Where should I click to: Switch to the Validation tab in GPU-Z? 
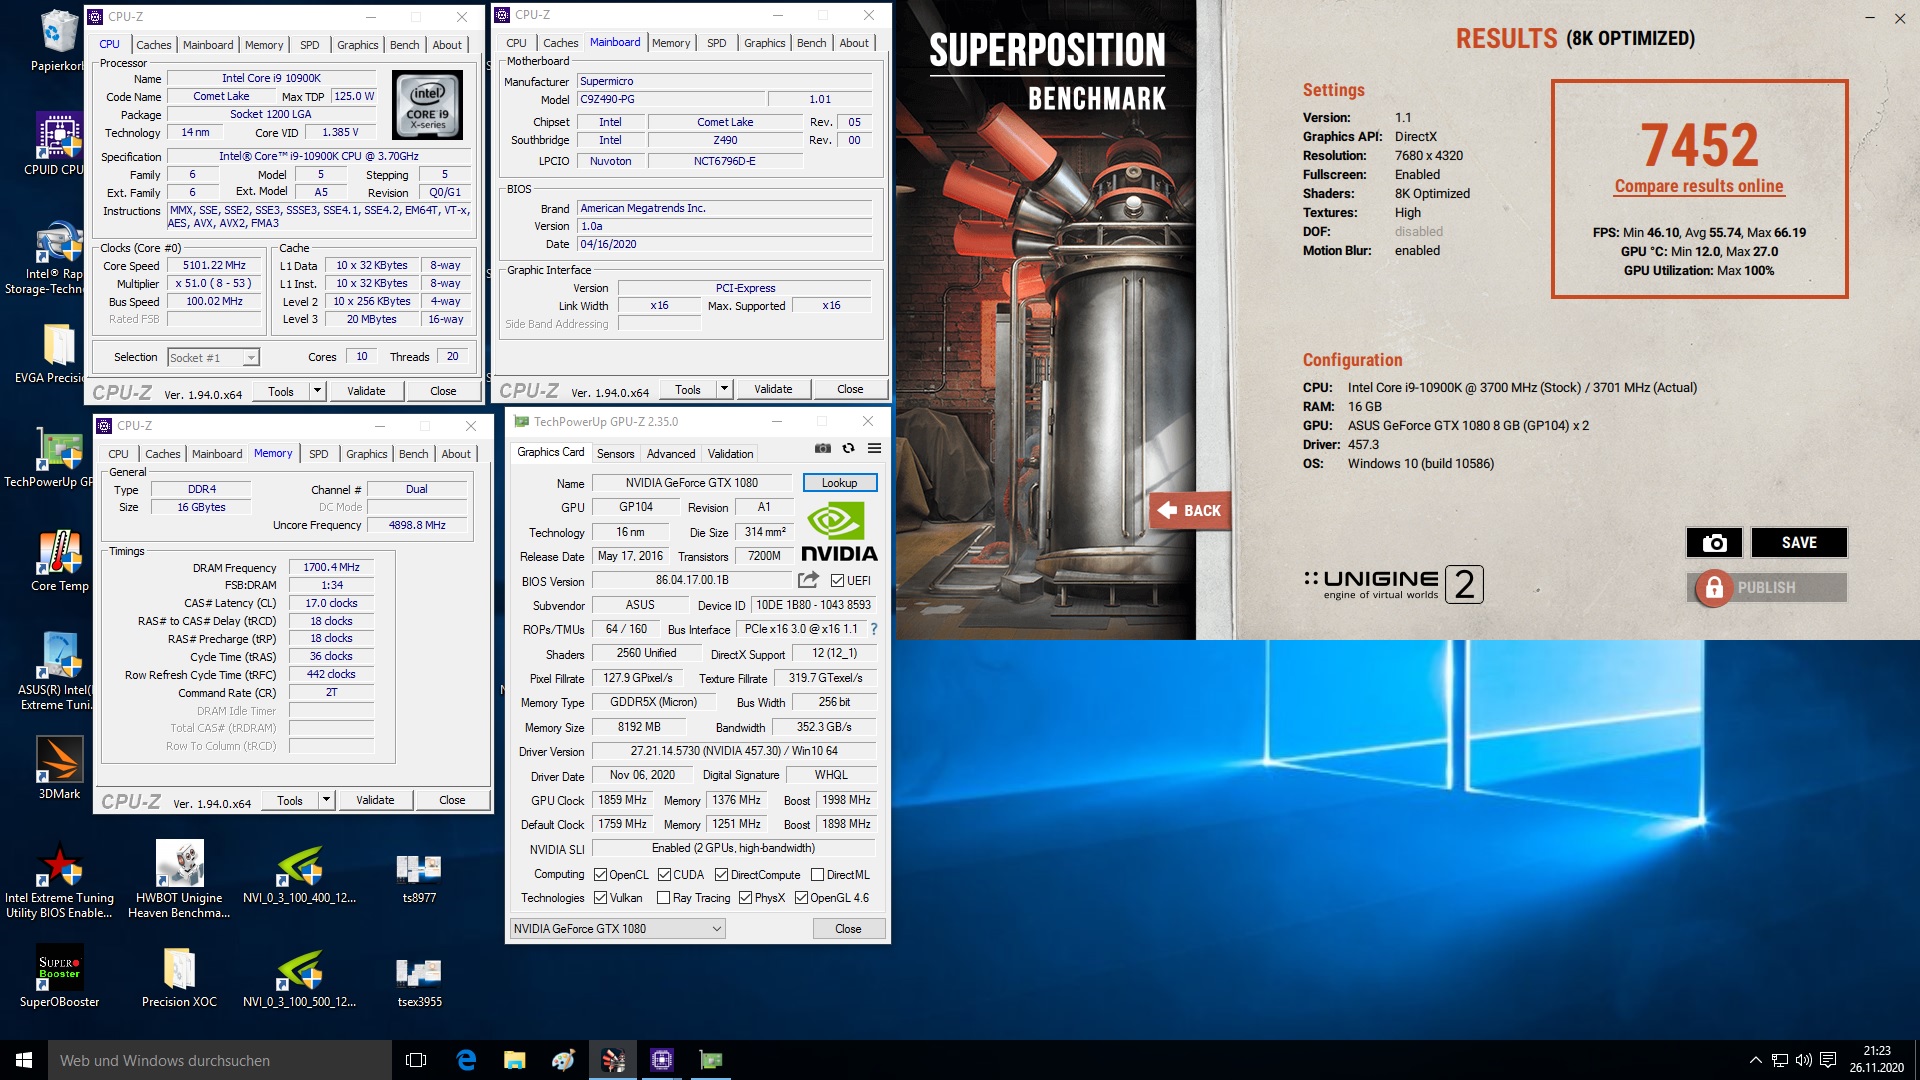(731, 454)
